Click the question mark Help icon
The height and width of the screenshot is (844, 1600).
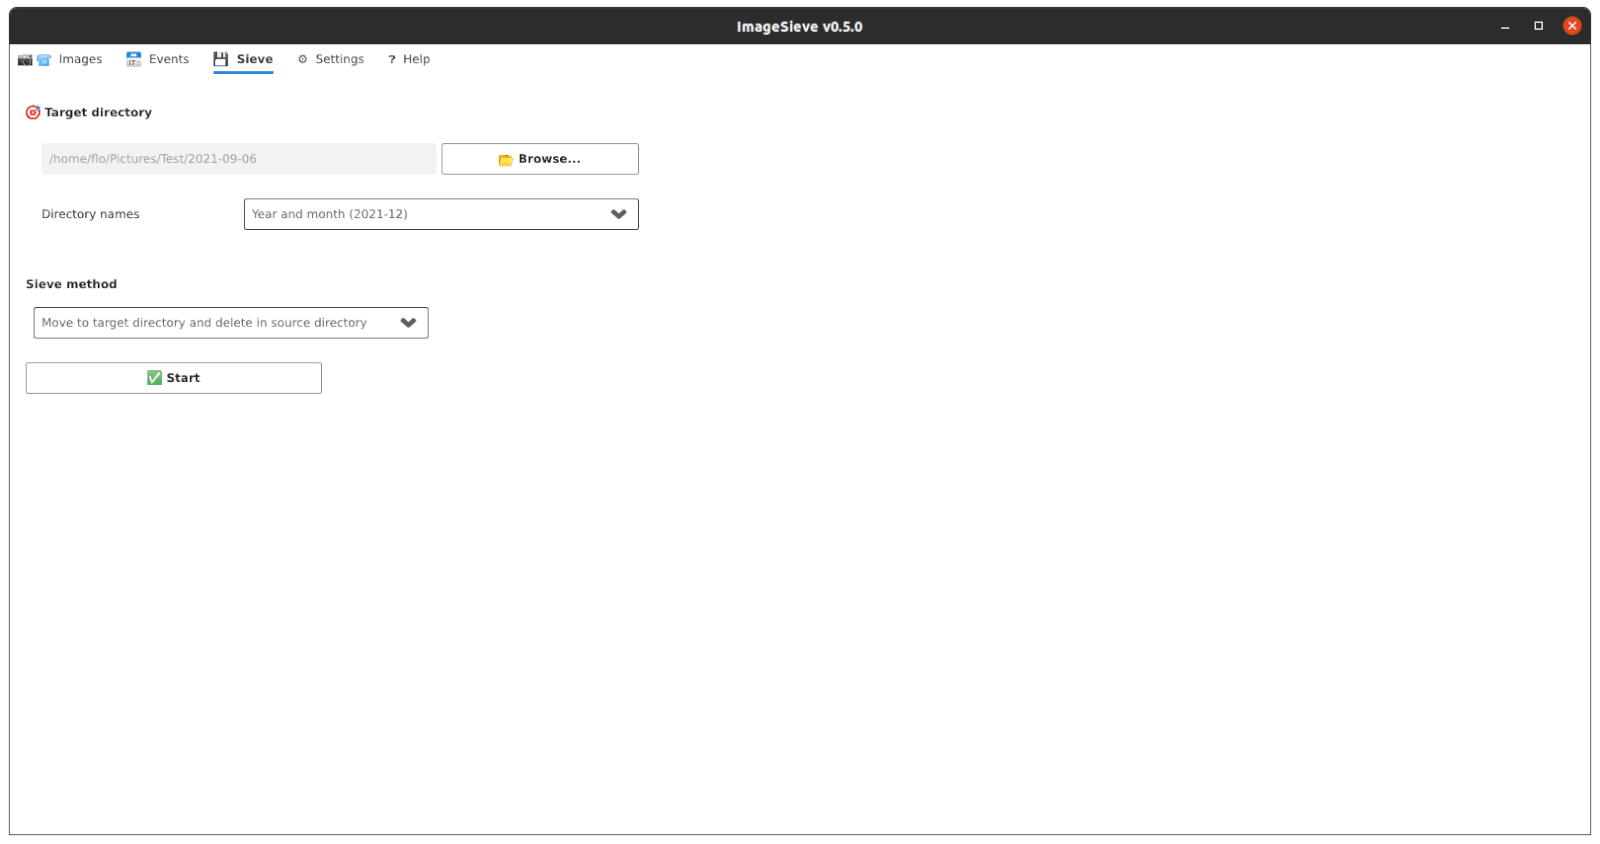click(392, 60)
